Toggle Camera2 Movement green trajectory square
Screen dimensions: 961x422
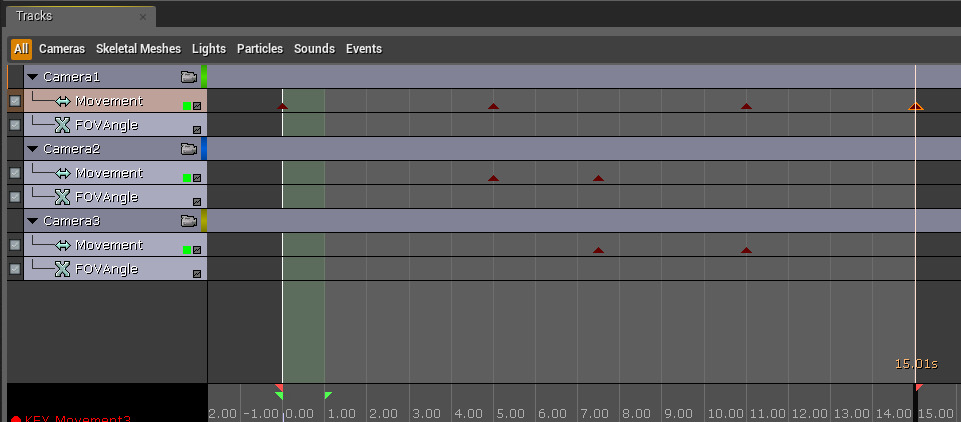coord(187,178)
